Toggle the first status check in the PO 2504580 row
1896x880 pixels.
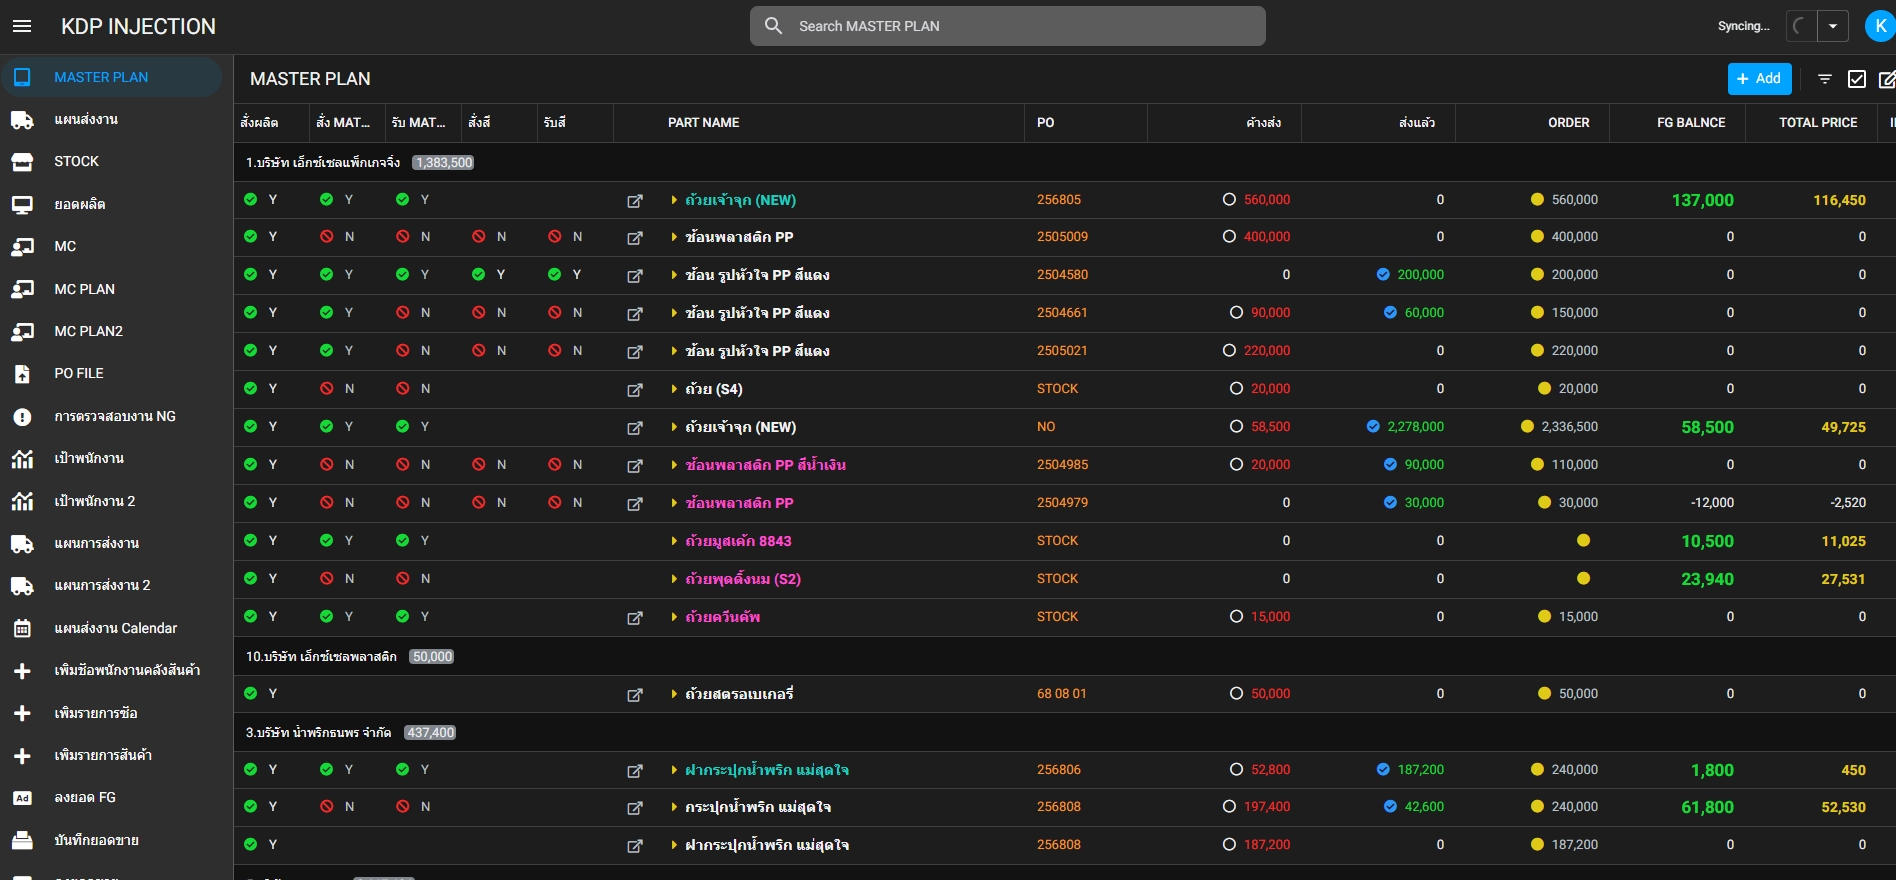pyautogui.click(x=251, y=275)
